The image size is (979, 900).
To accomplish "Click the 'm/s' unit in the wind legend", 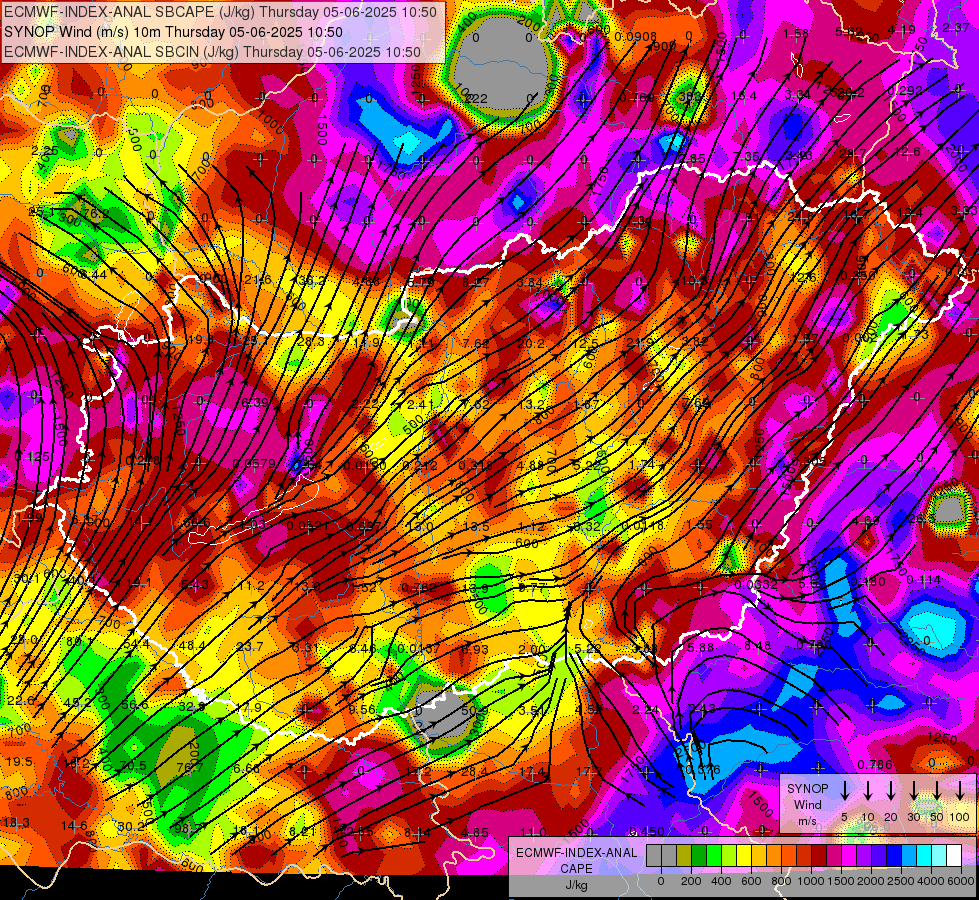I will tap(807, 821).
